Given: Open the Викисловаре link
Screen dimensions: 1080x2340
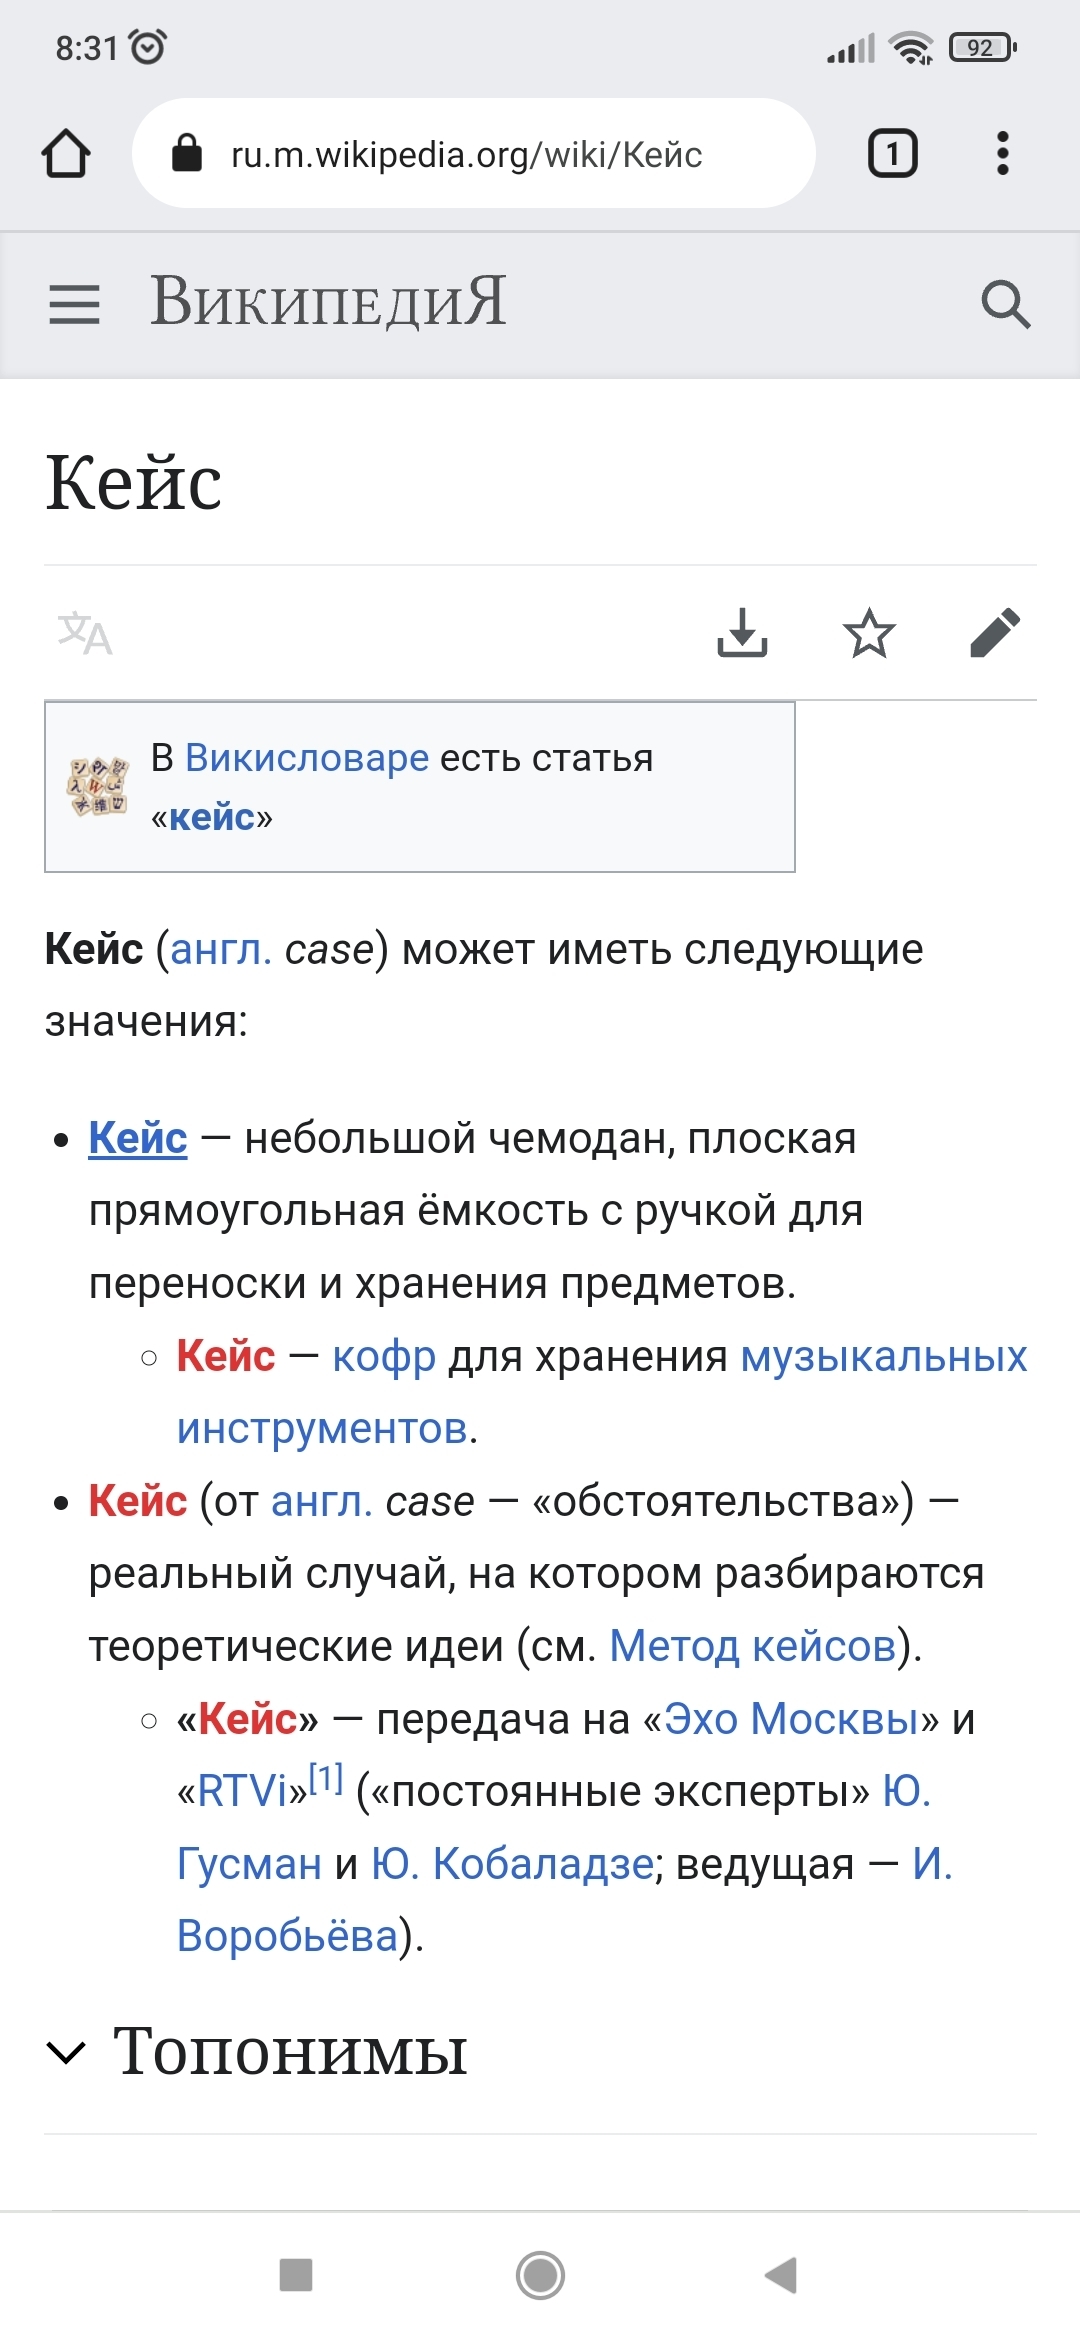Looking at the screenshot, I should pyautogui.click(x=307, y=758).
